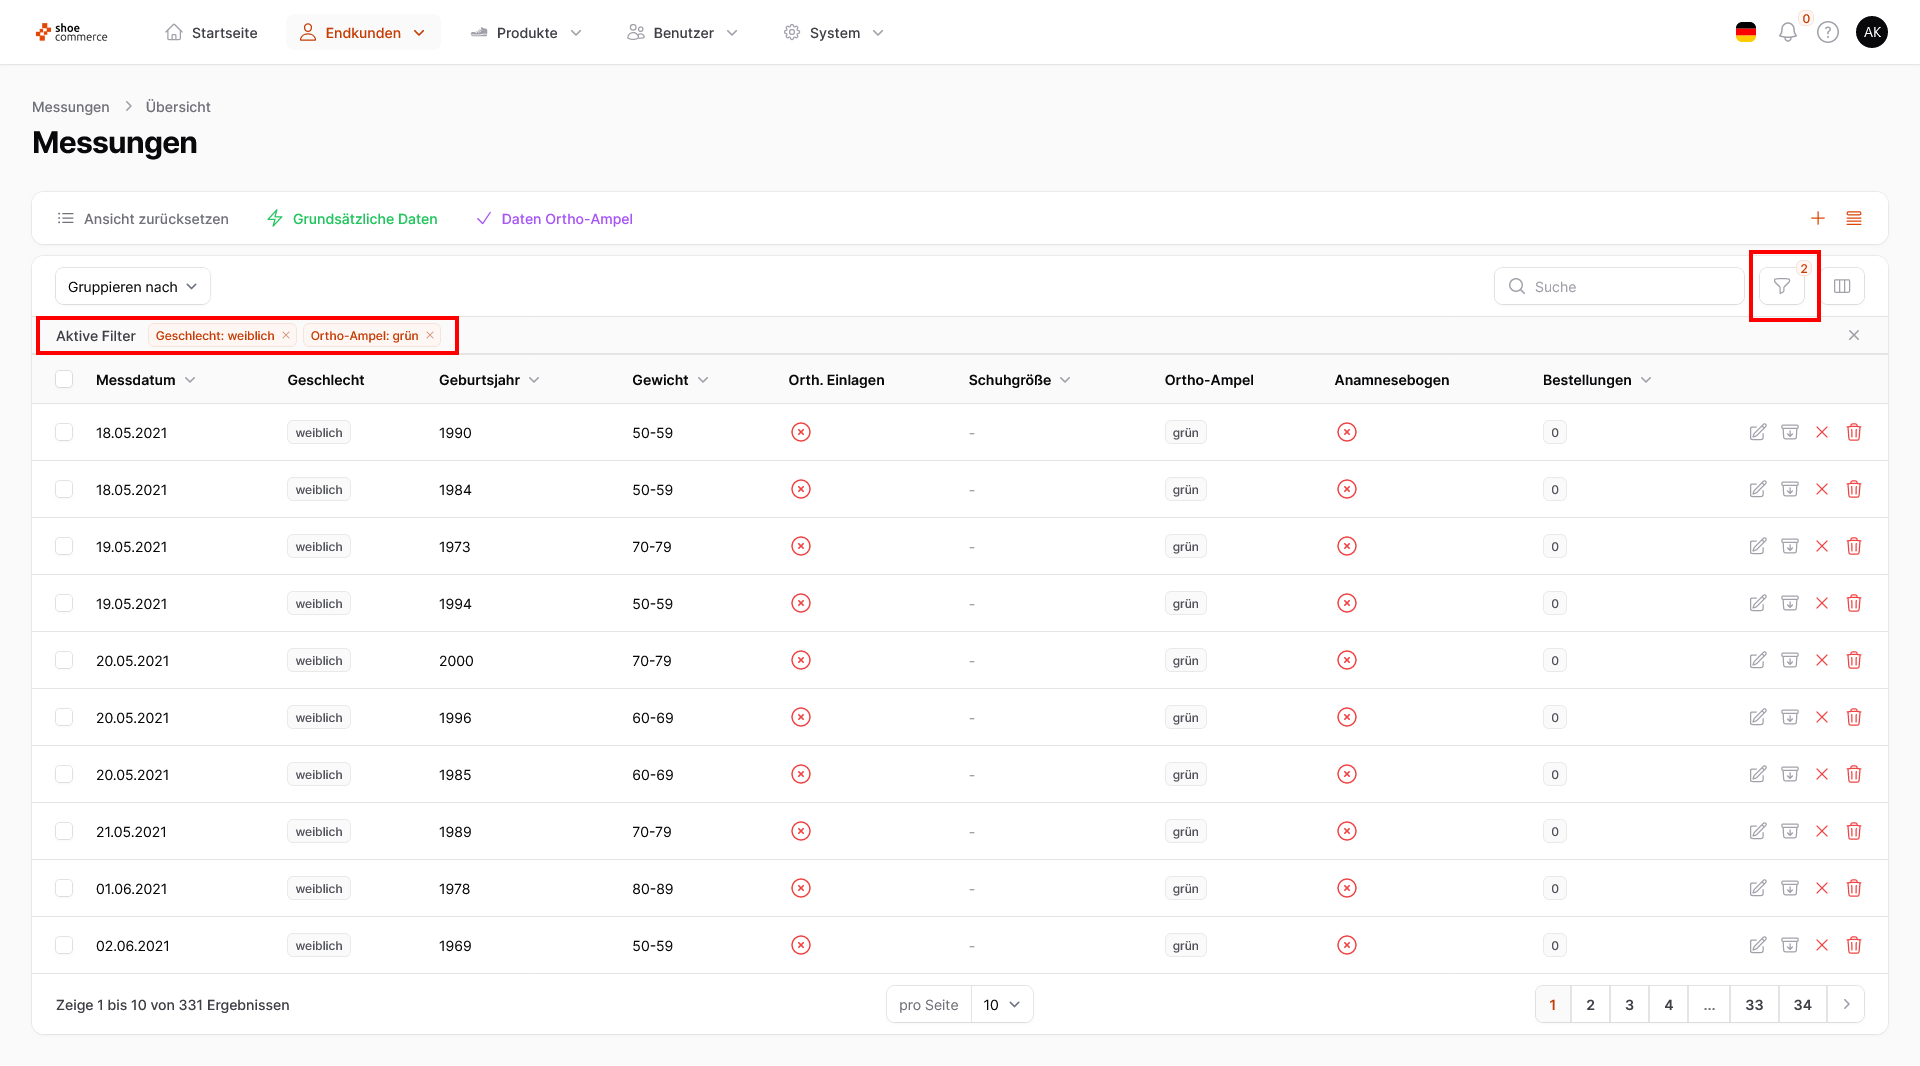The width and height of the screenshot is (1920, 1066).
Task: Archive the 1973 birth year measurement row
Action: pyautogui.click(x=1790, y=547)
